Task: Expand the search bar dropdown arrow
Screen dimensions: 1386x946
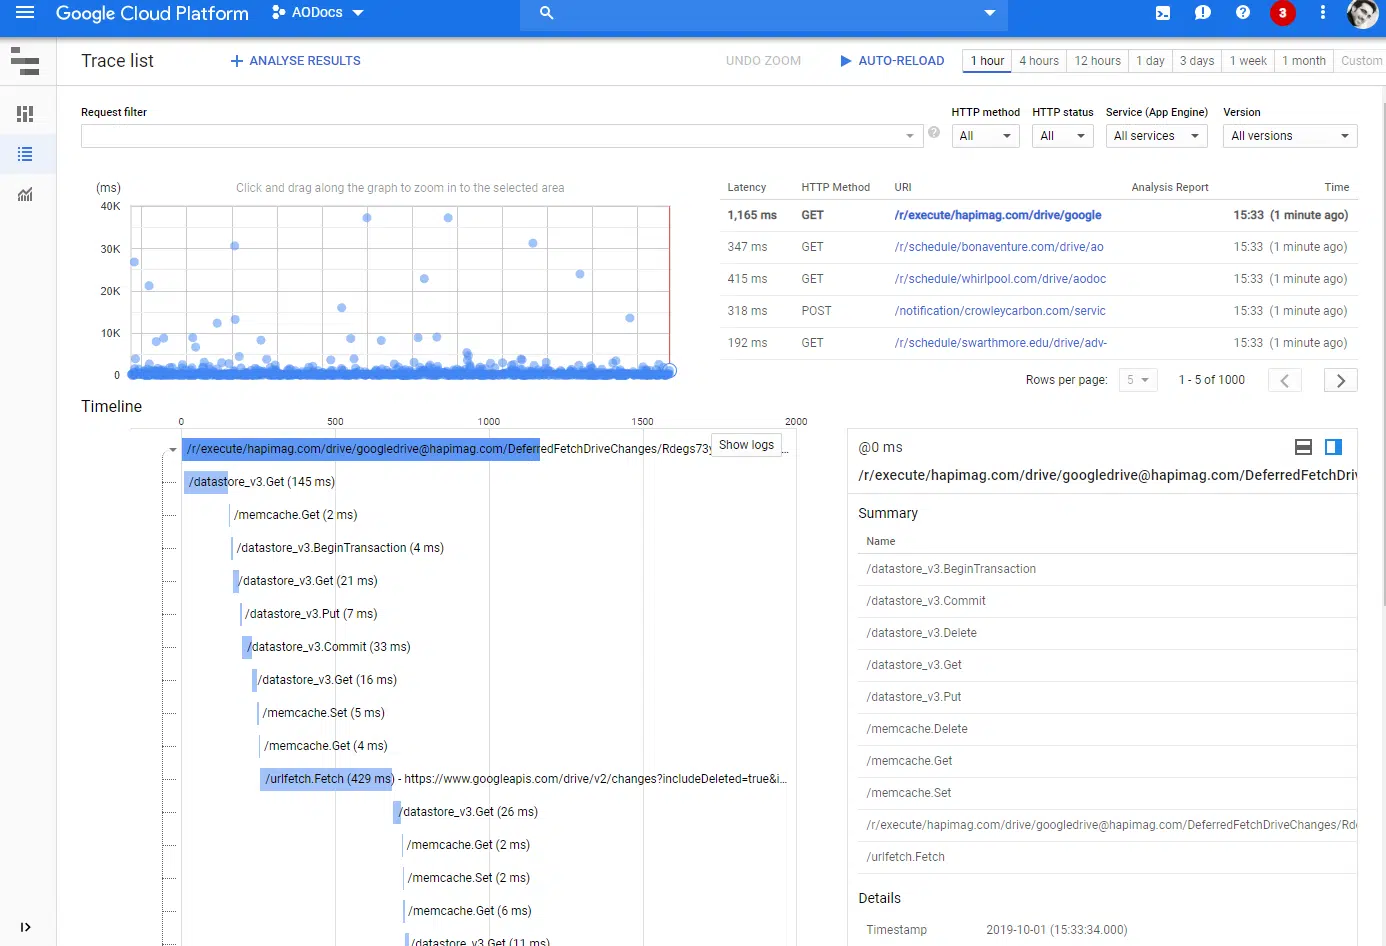Action: pyautogui.click(x=990, y=13)
